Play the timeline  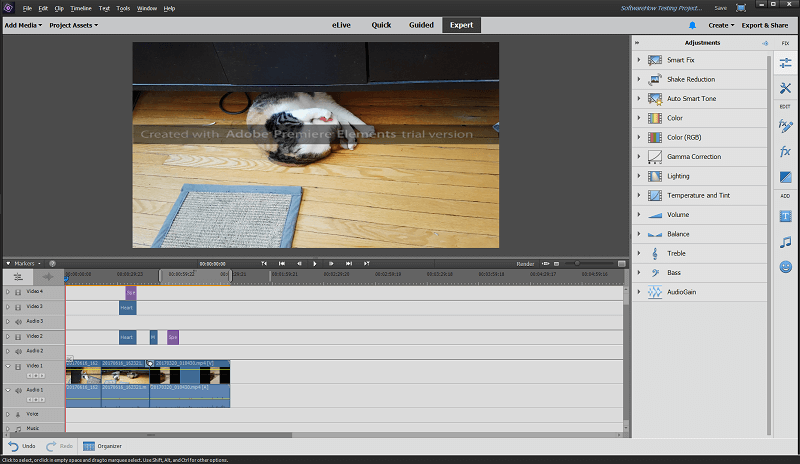click(x=315, y=263)
